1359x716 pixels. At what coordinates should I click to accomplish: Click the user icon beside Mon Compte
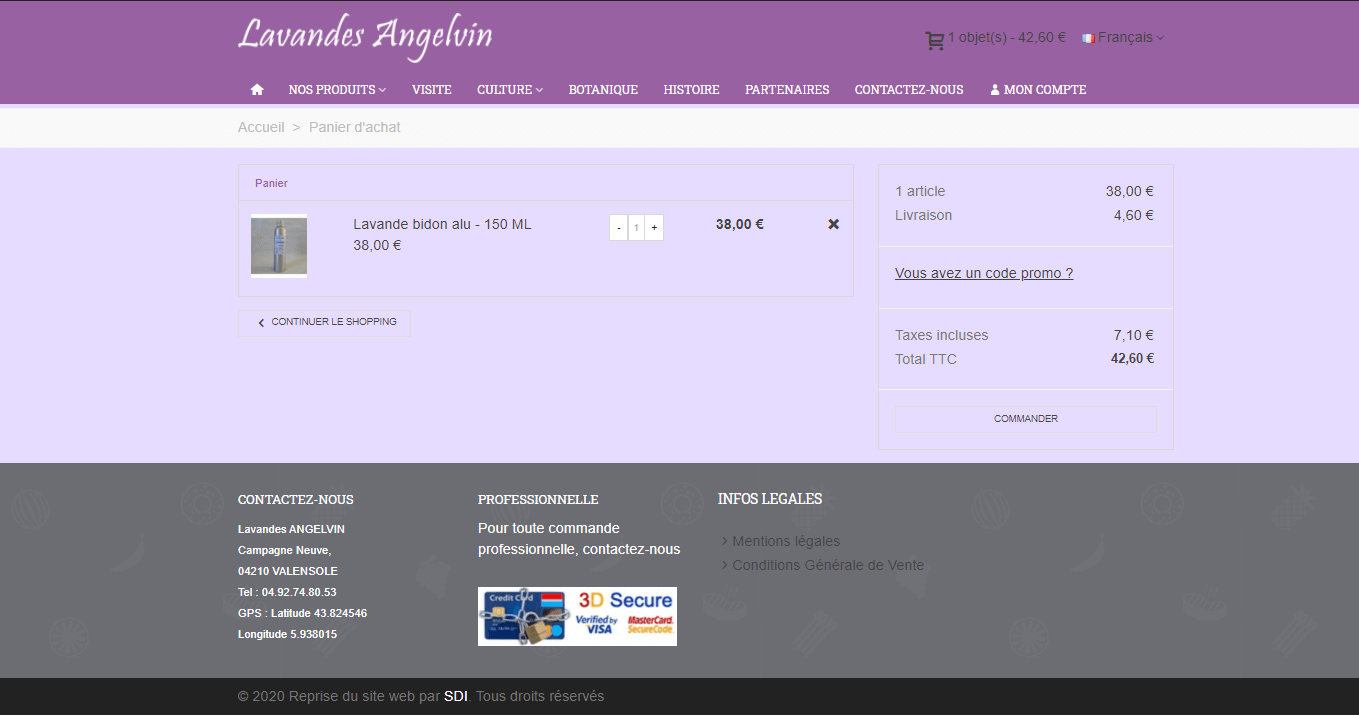coord(995,89)
